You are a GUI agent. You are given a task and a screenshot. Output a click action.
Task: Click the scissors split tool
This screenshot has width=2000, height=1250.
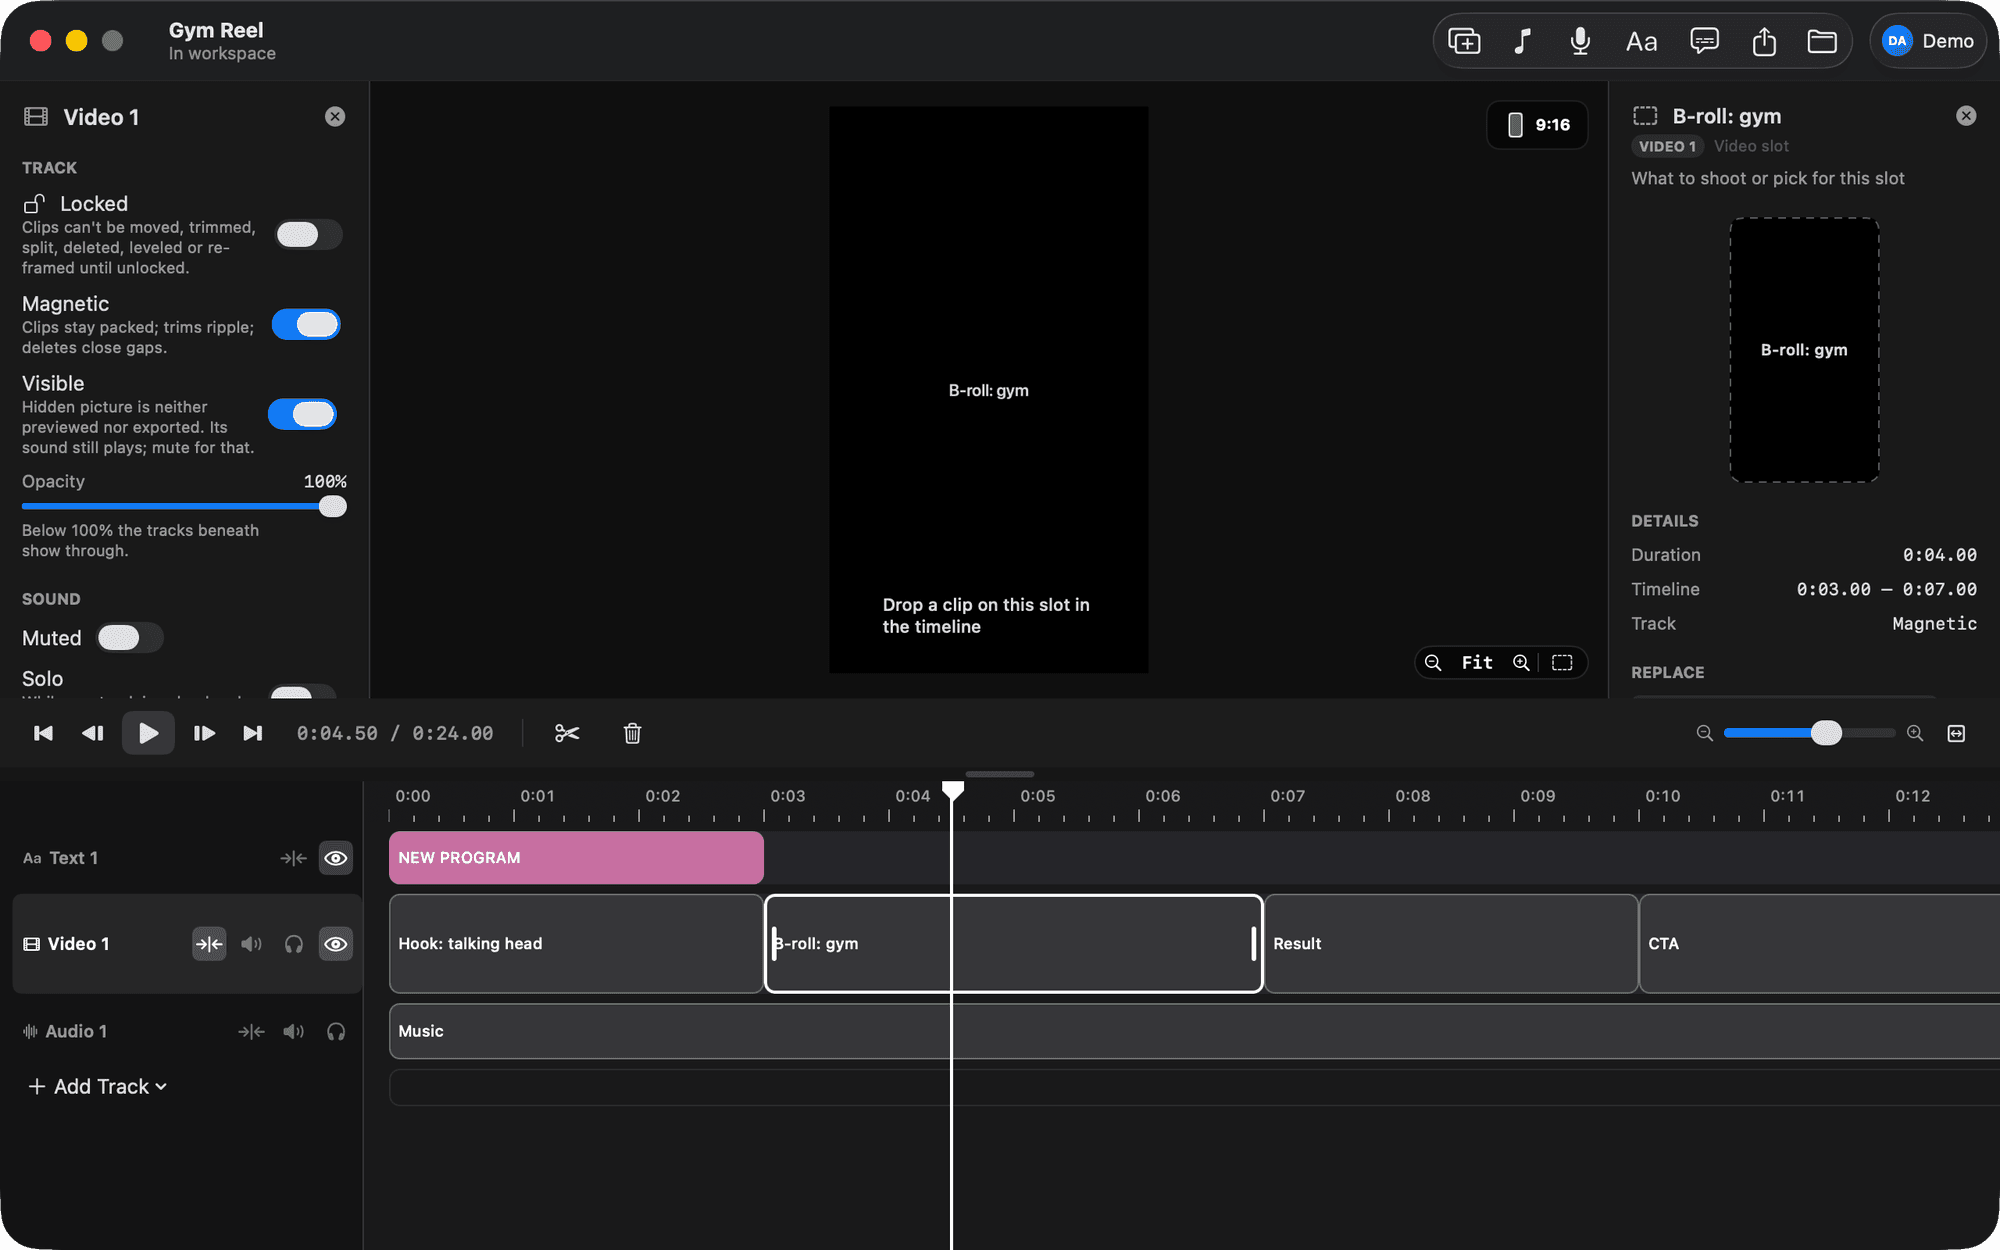(x=567, y=733)
